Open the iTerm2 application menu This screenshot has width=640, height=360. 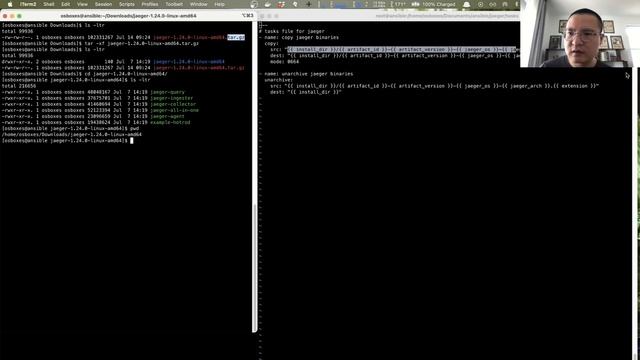click(x=28, y=4)
